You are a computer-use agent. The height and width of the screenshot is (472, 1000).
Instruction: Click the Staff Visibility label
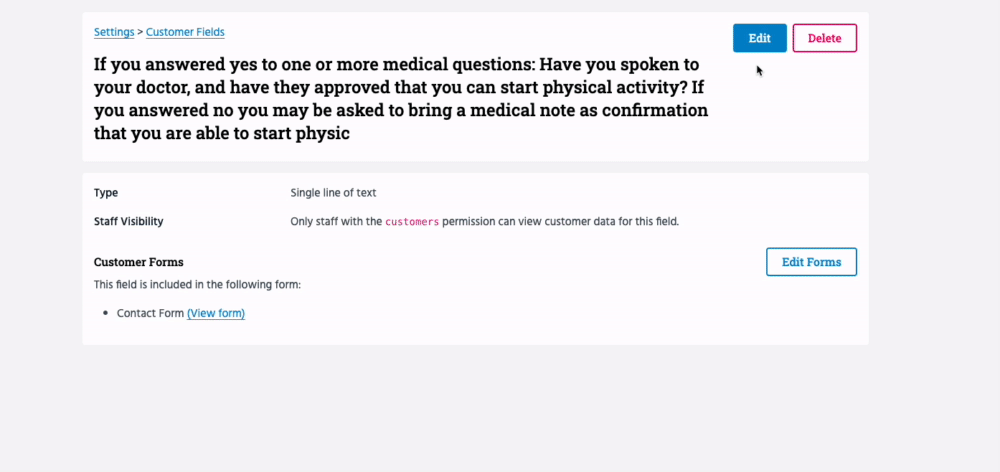128,221
